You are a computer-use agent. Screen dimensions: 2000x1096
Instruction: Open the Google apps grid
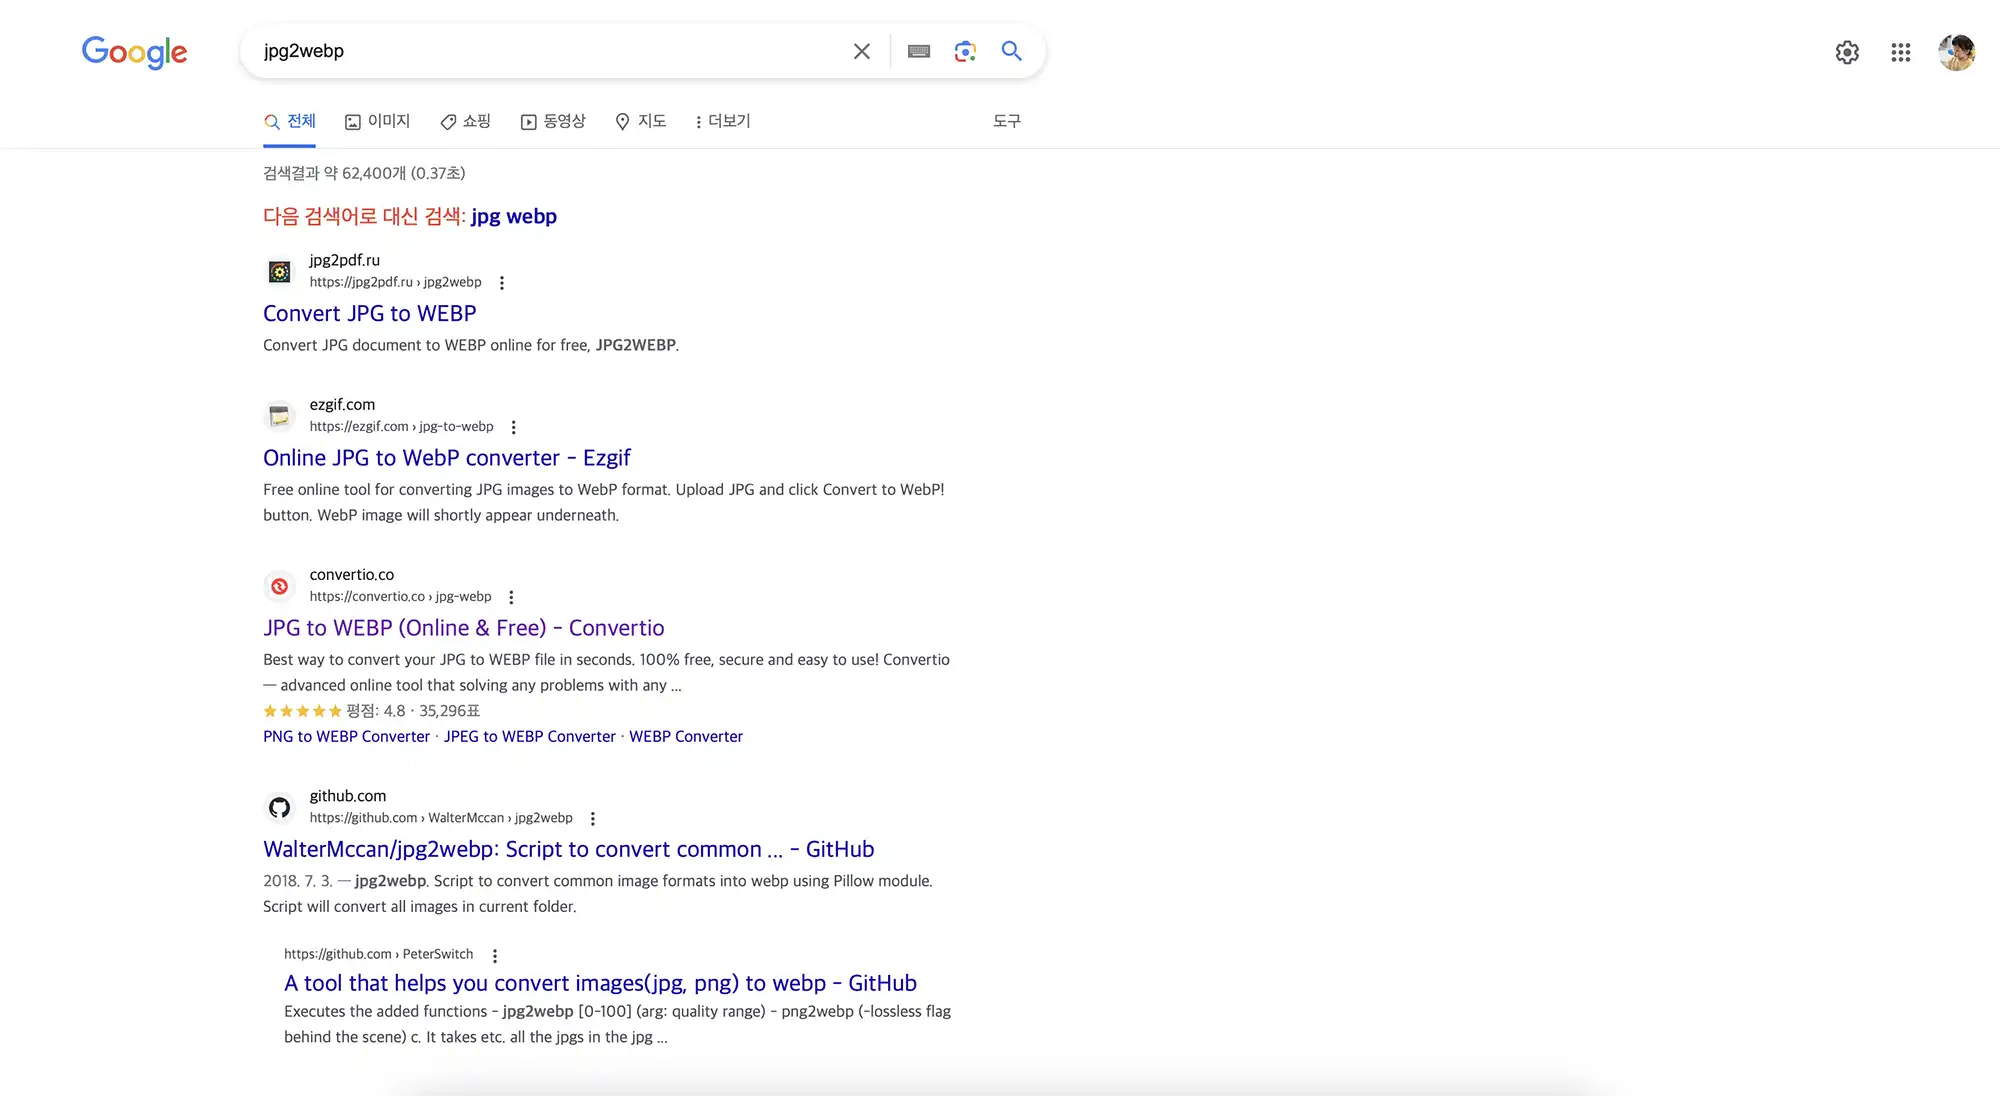pos(1901,52)
